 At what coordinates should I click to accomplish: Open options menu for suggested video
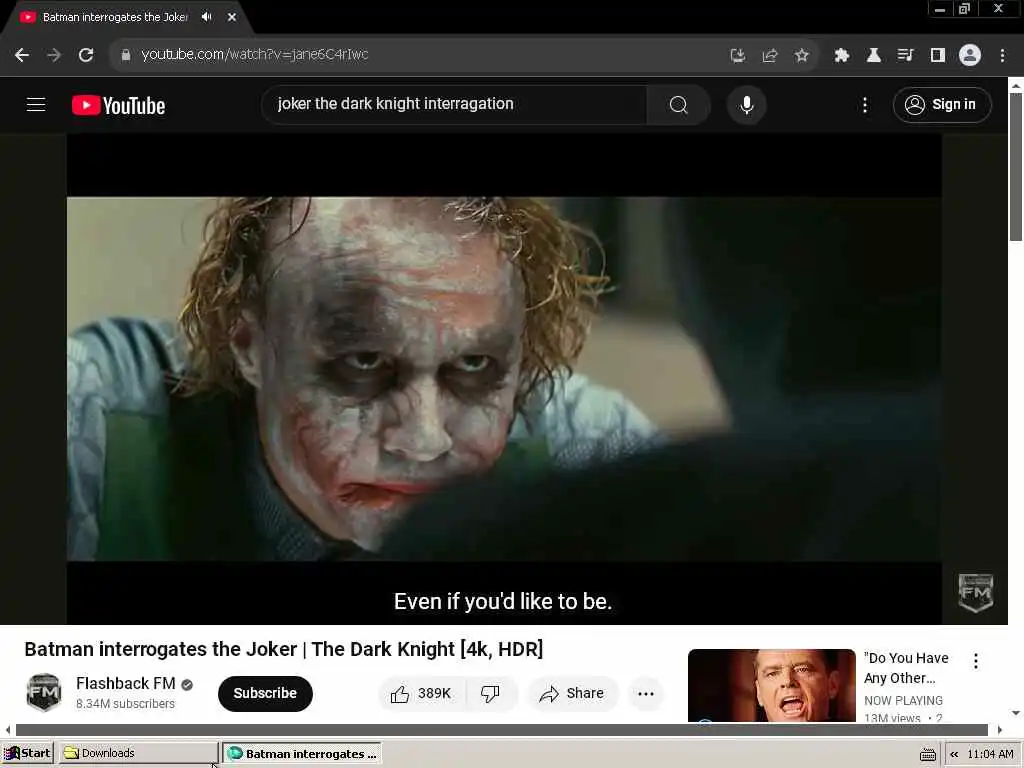[x=976, y=661]
